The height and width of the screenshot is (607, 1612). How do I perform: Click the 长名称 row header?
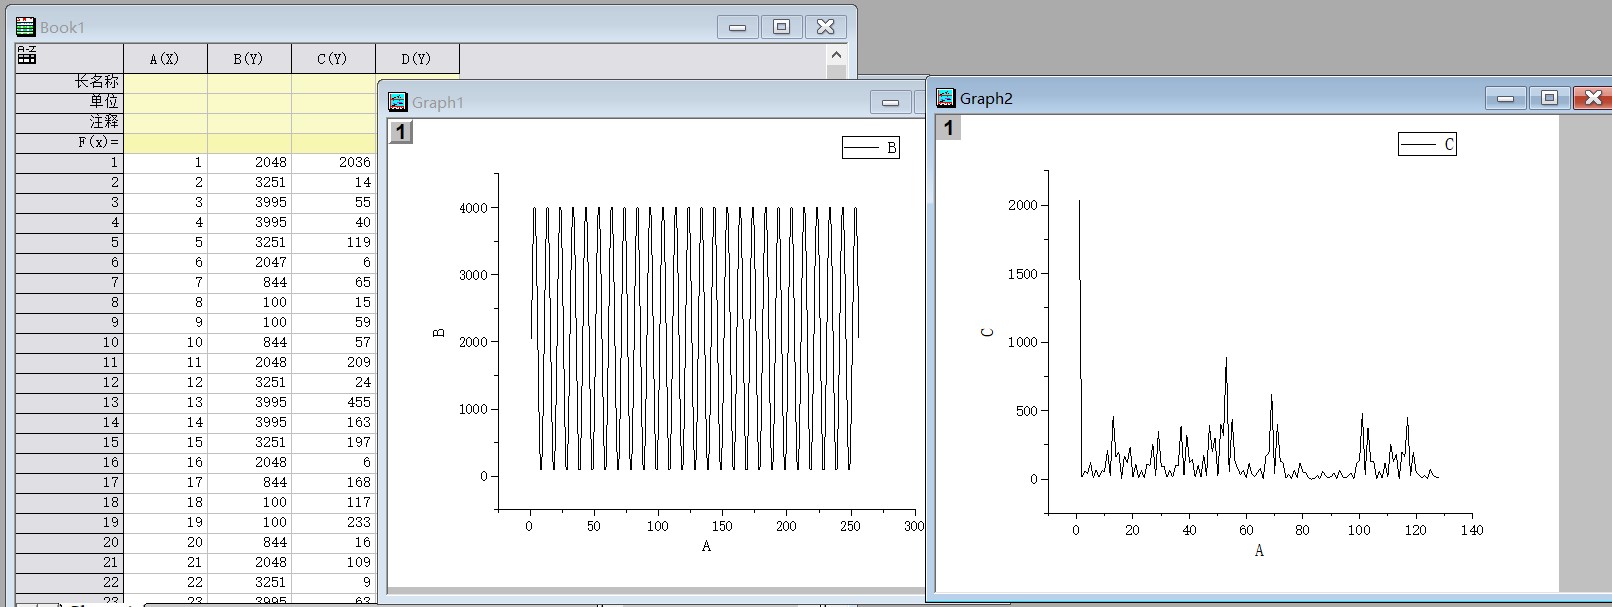click(69, 82)
